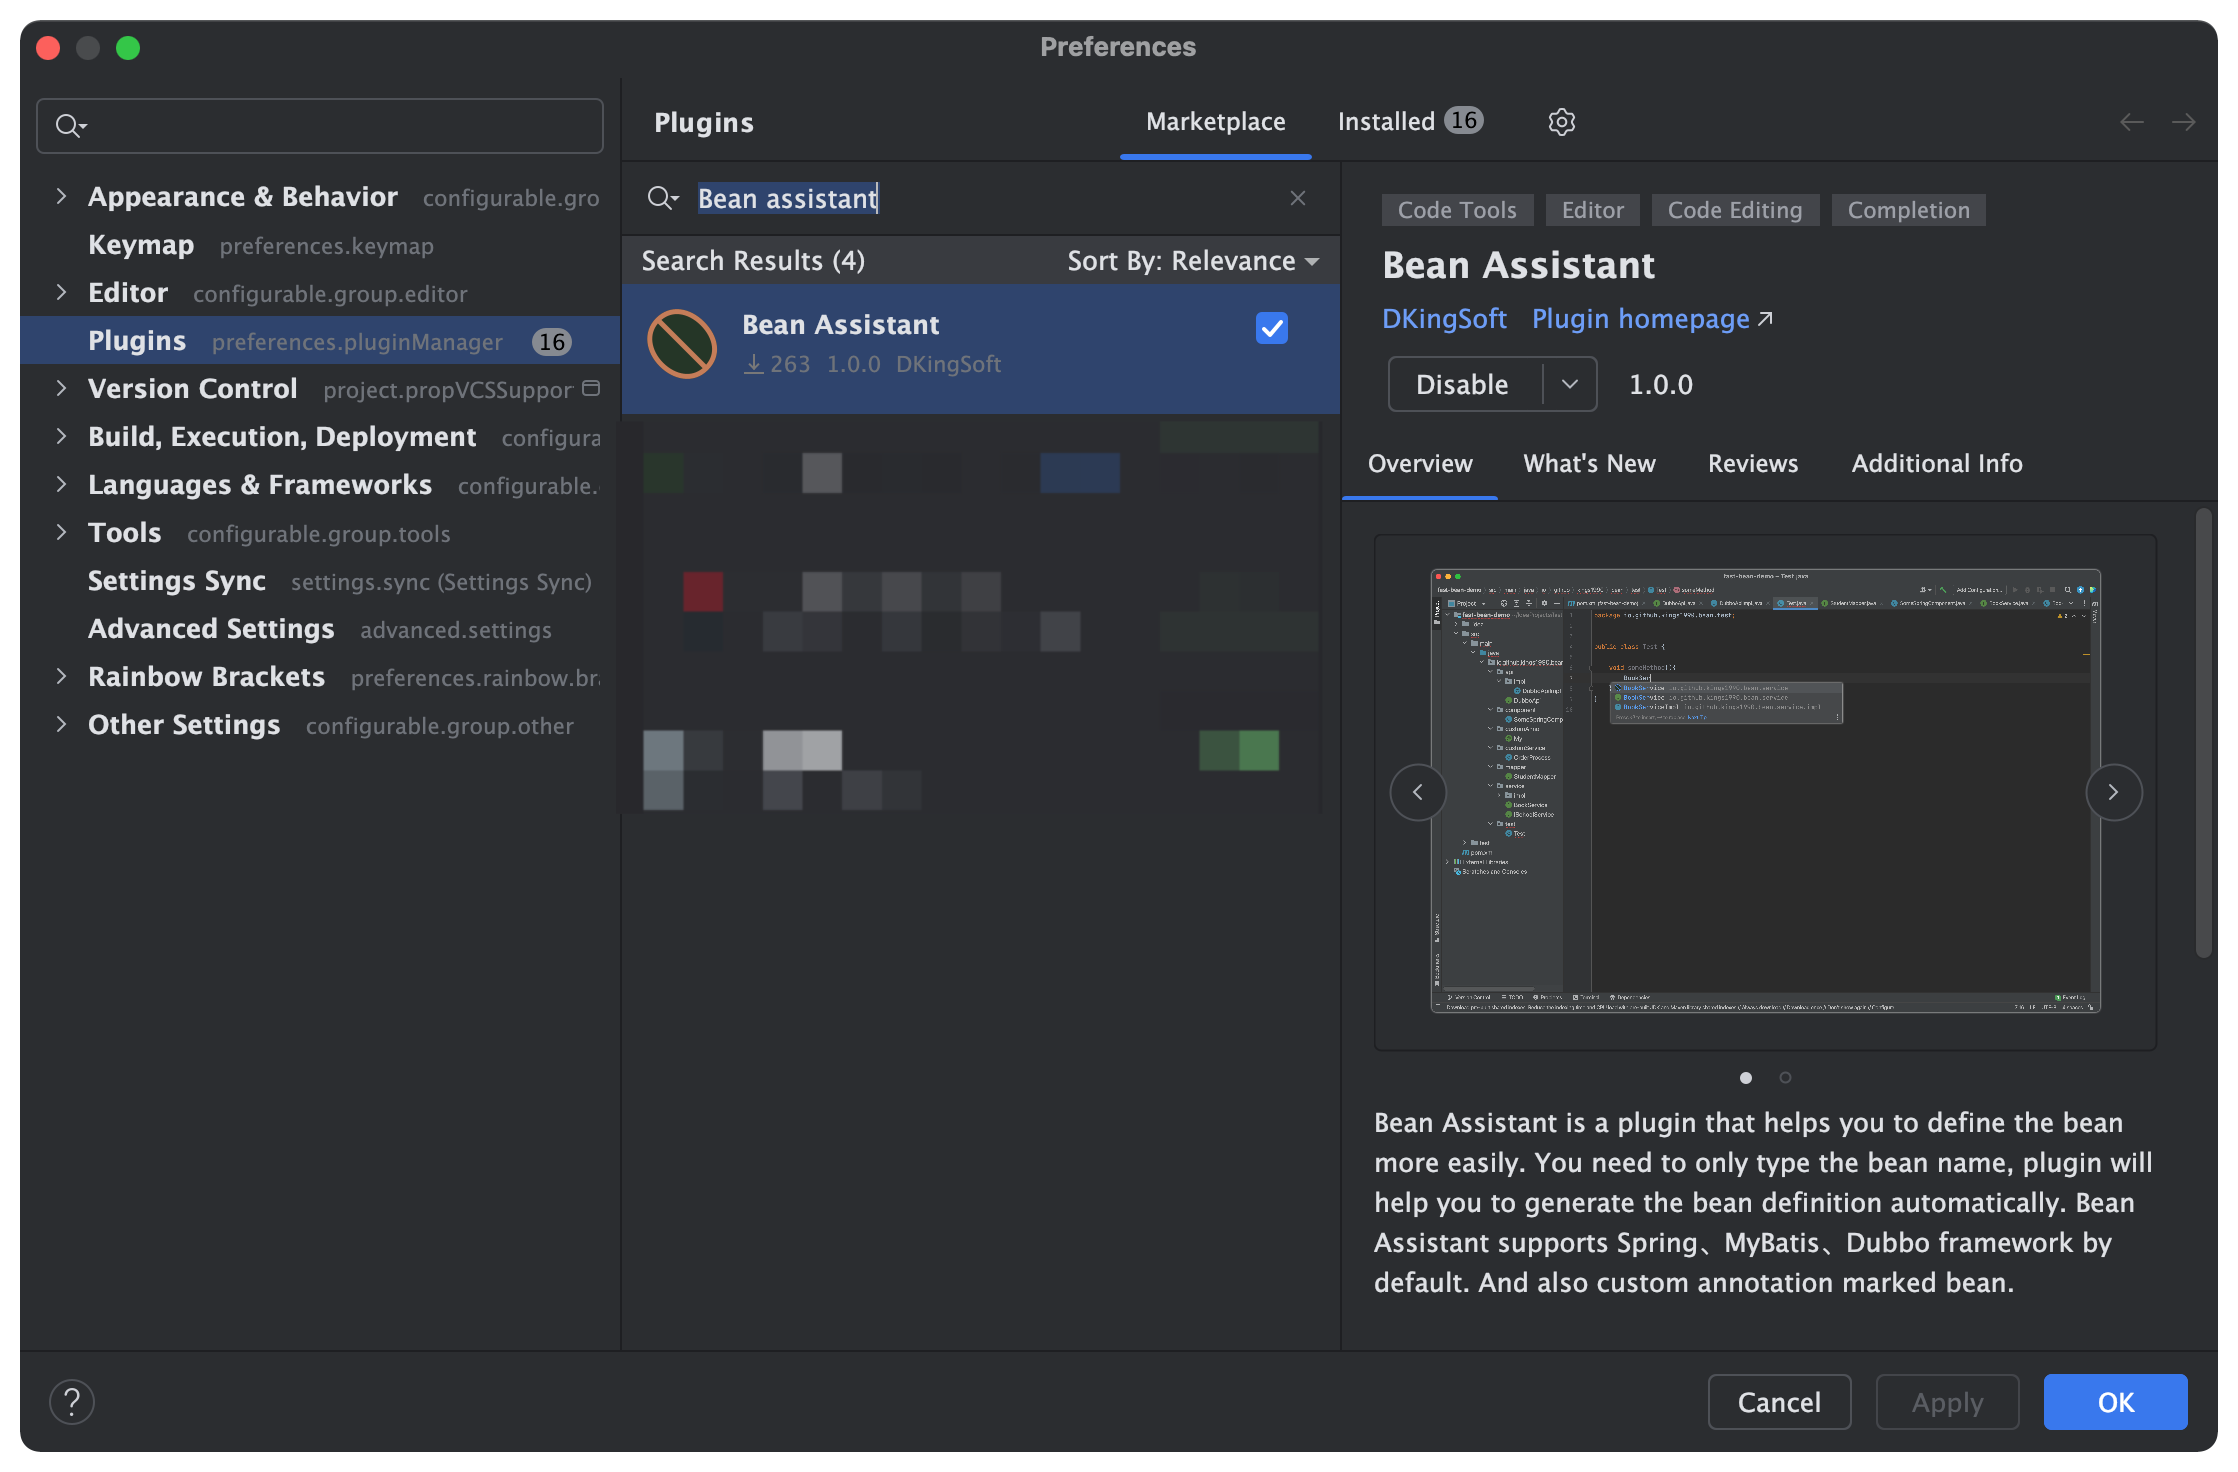Screen dimensions: 2238x1472
Task: Click the plugin screenshot thumbnail
Action: point(1745,1076)
